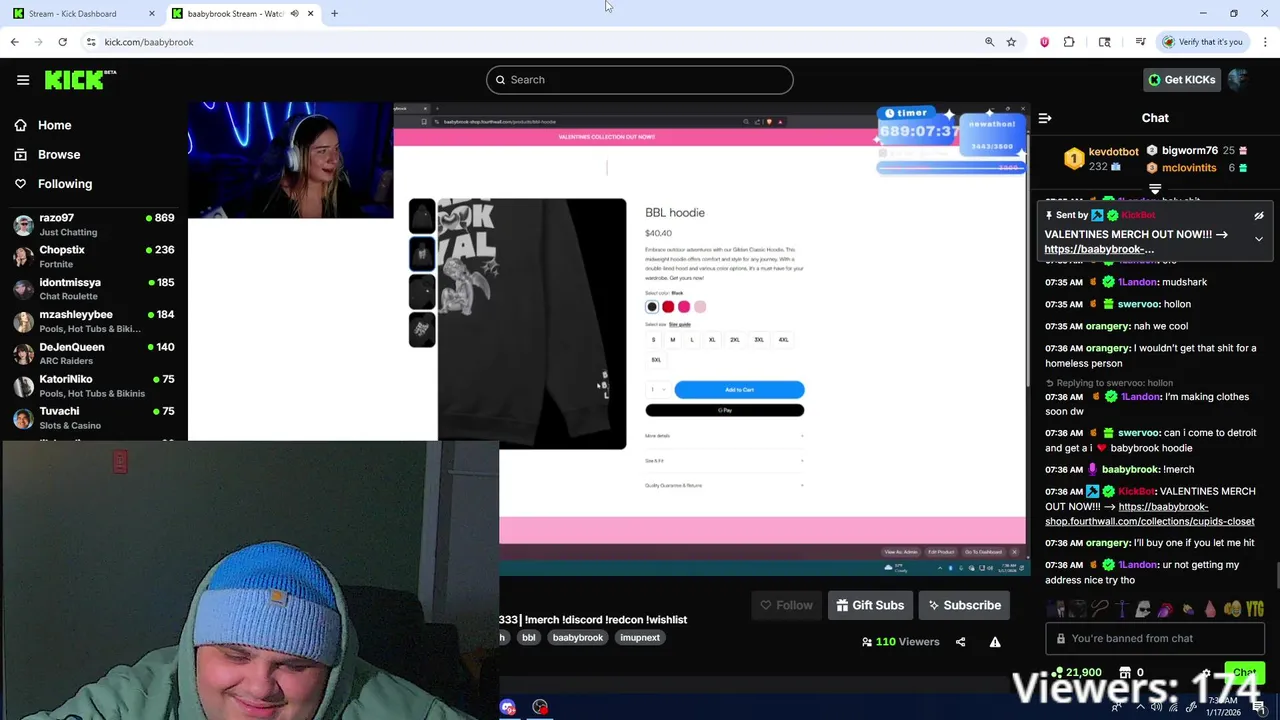This screenshot has height=720, width=1280.
Task: Pick the sunglasses emote
Action: coord(1143,608)
